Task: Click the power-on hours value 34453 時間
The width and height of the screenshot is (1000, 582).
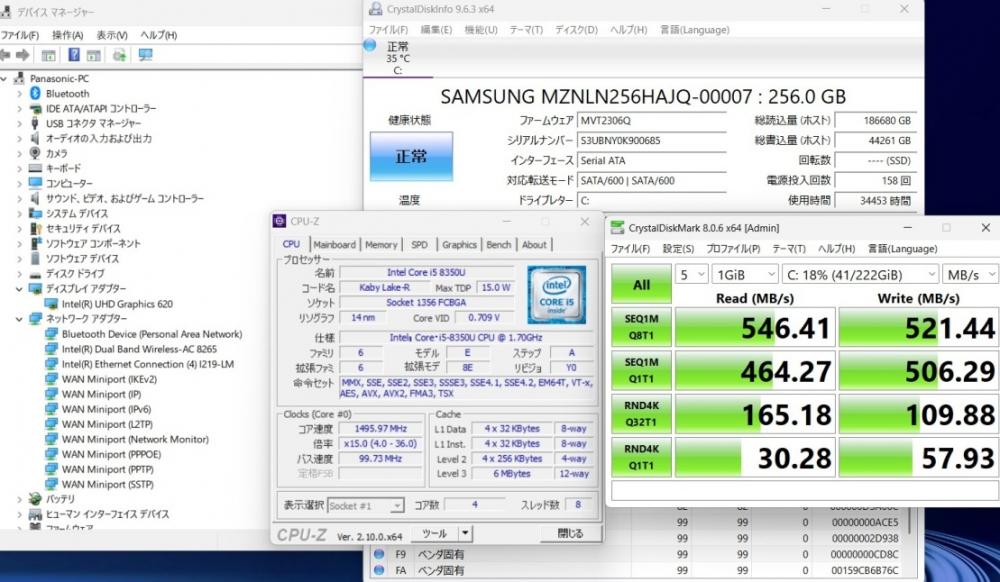Action: click(876, 200)
